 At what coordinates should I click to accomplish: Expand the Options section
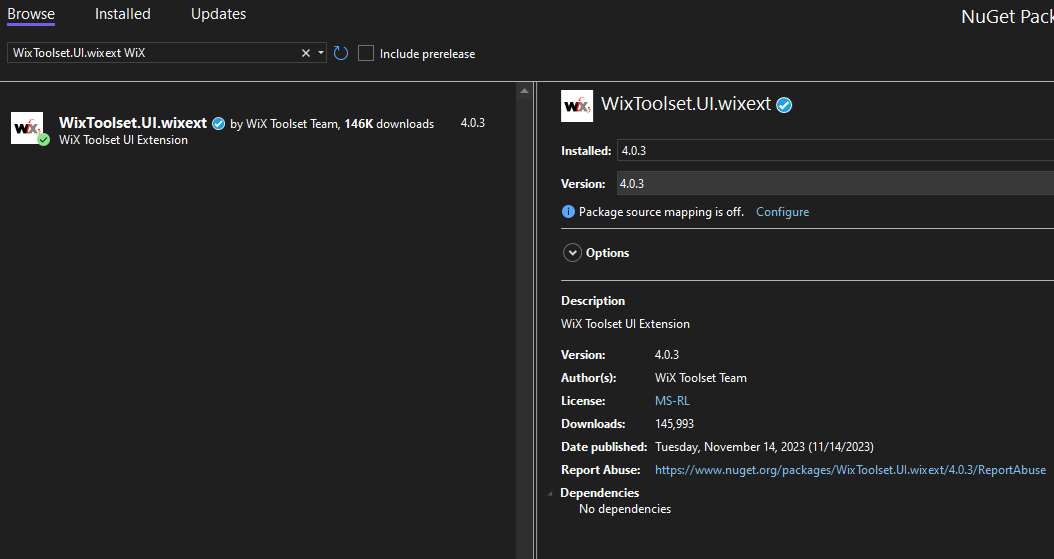pyautogui.click(x=573, y=253)
